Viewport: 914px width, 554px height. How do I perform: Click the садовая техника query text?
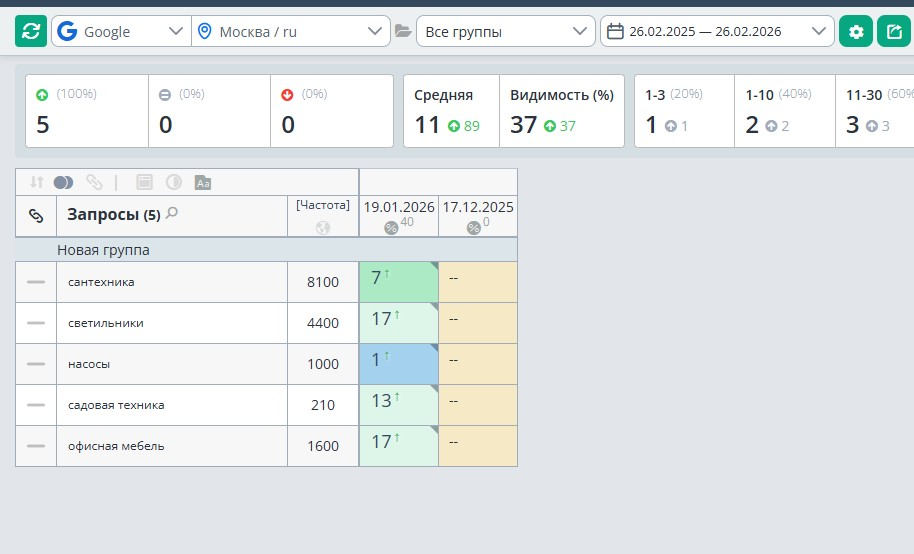[x=116, y=405]
